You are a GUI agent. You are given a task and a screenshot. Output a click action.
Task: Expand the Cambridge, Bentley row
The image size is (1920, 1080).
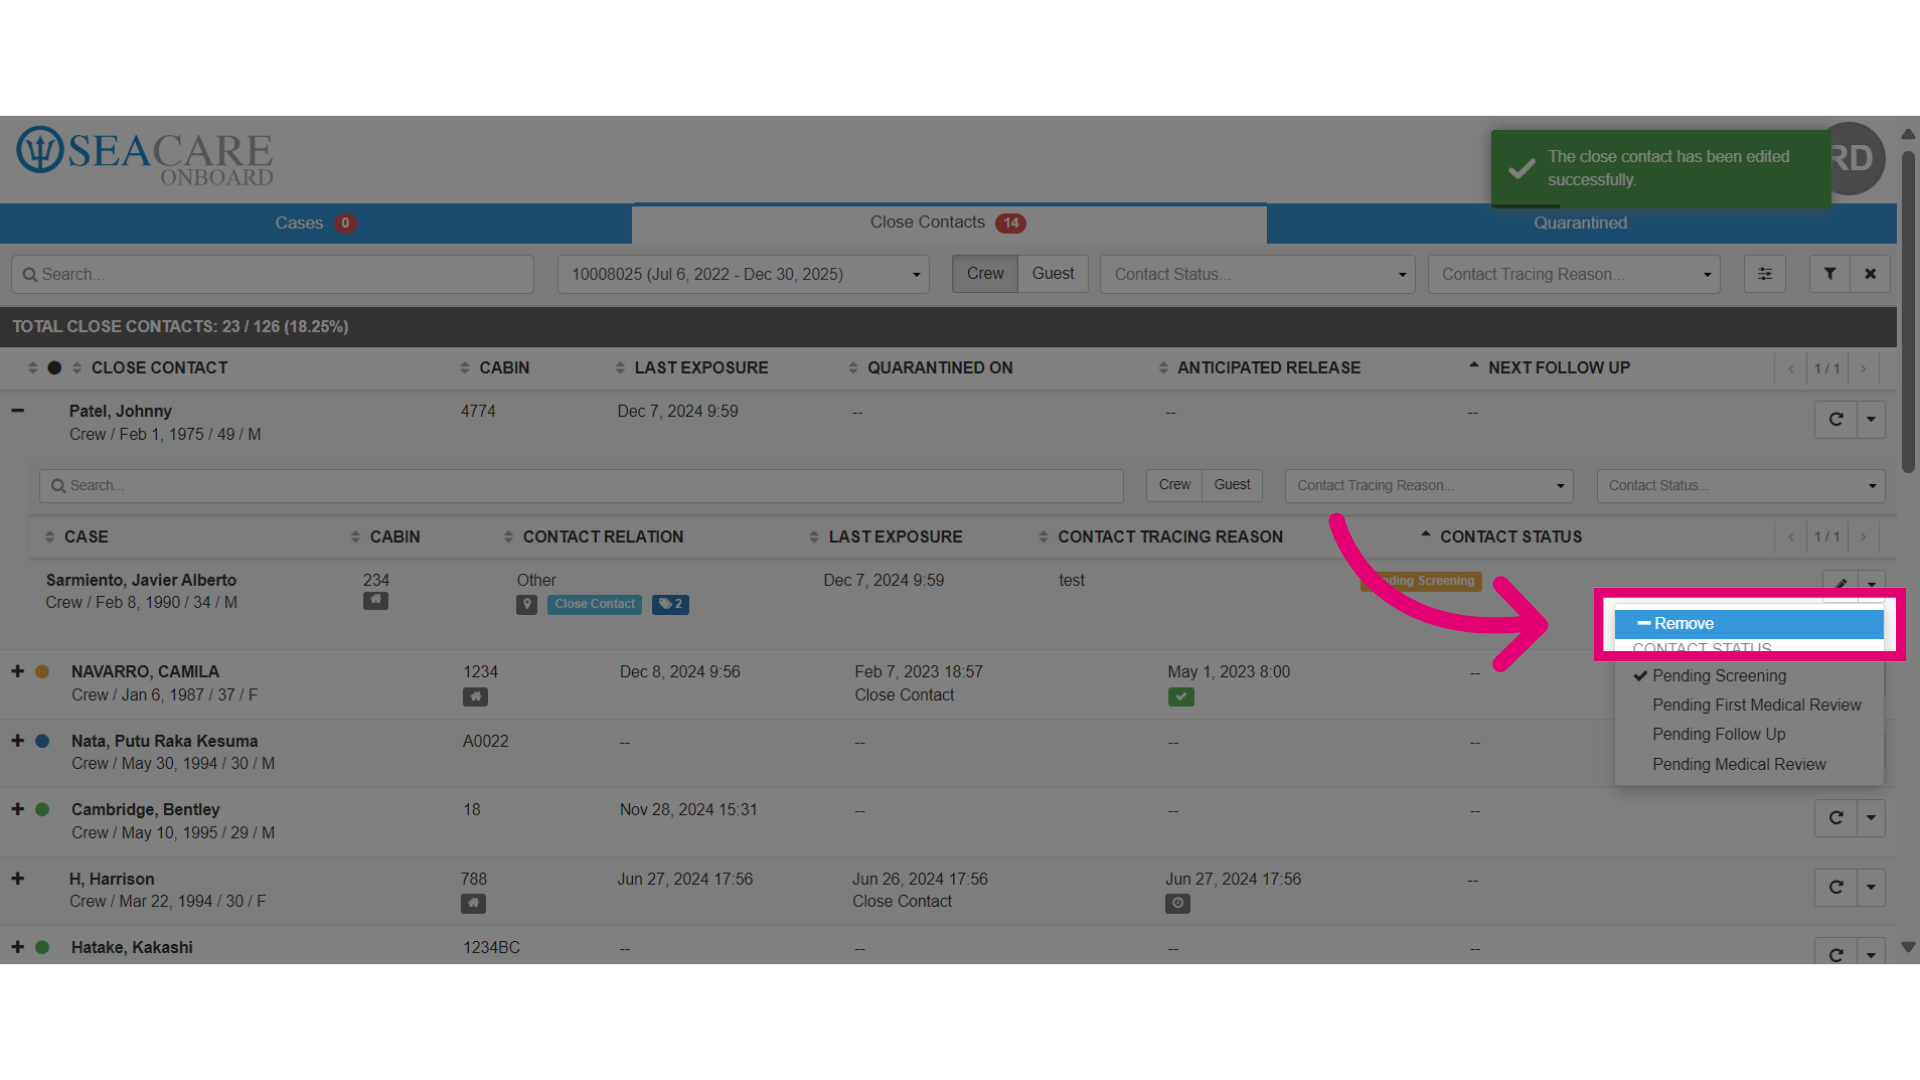pos(17,809)
